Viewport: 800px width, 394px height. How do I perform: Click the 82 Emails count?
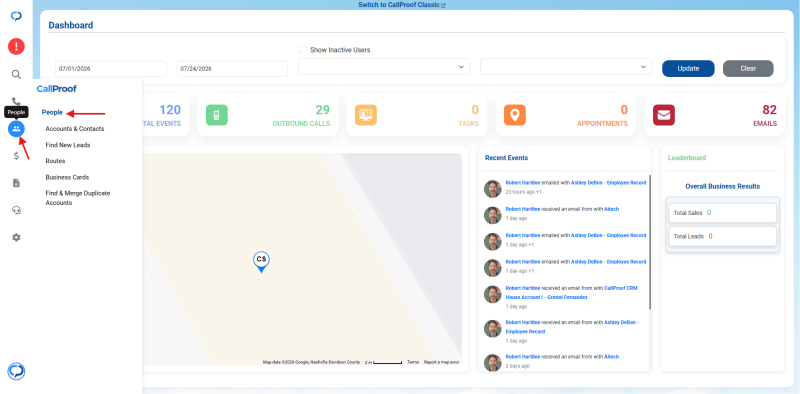click(769, 110)
